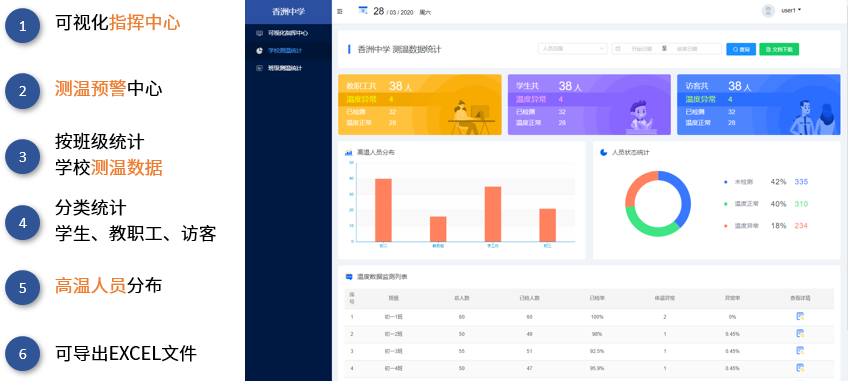852x392 pixels.
Task: Expand the user1 account dropdown arrow
Action: pos(800,10)
